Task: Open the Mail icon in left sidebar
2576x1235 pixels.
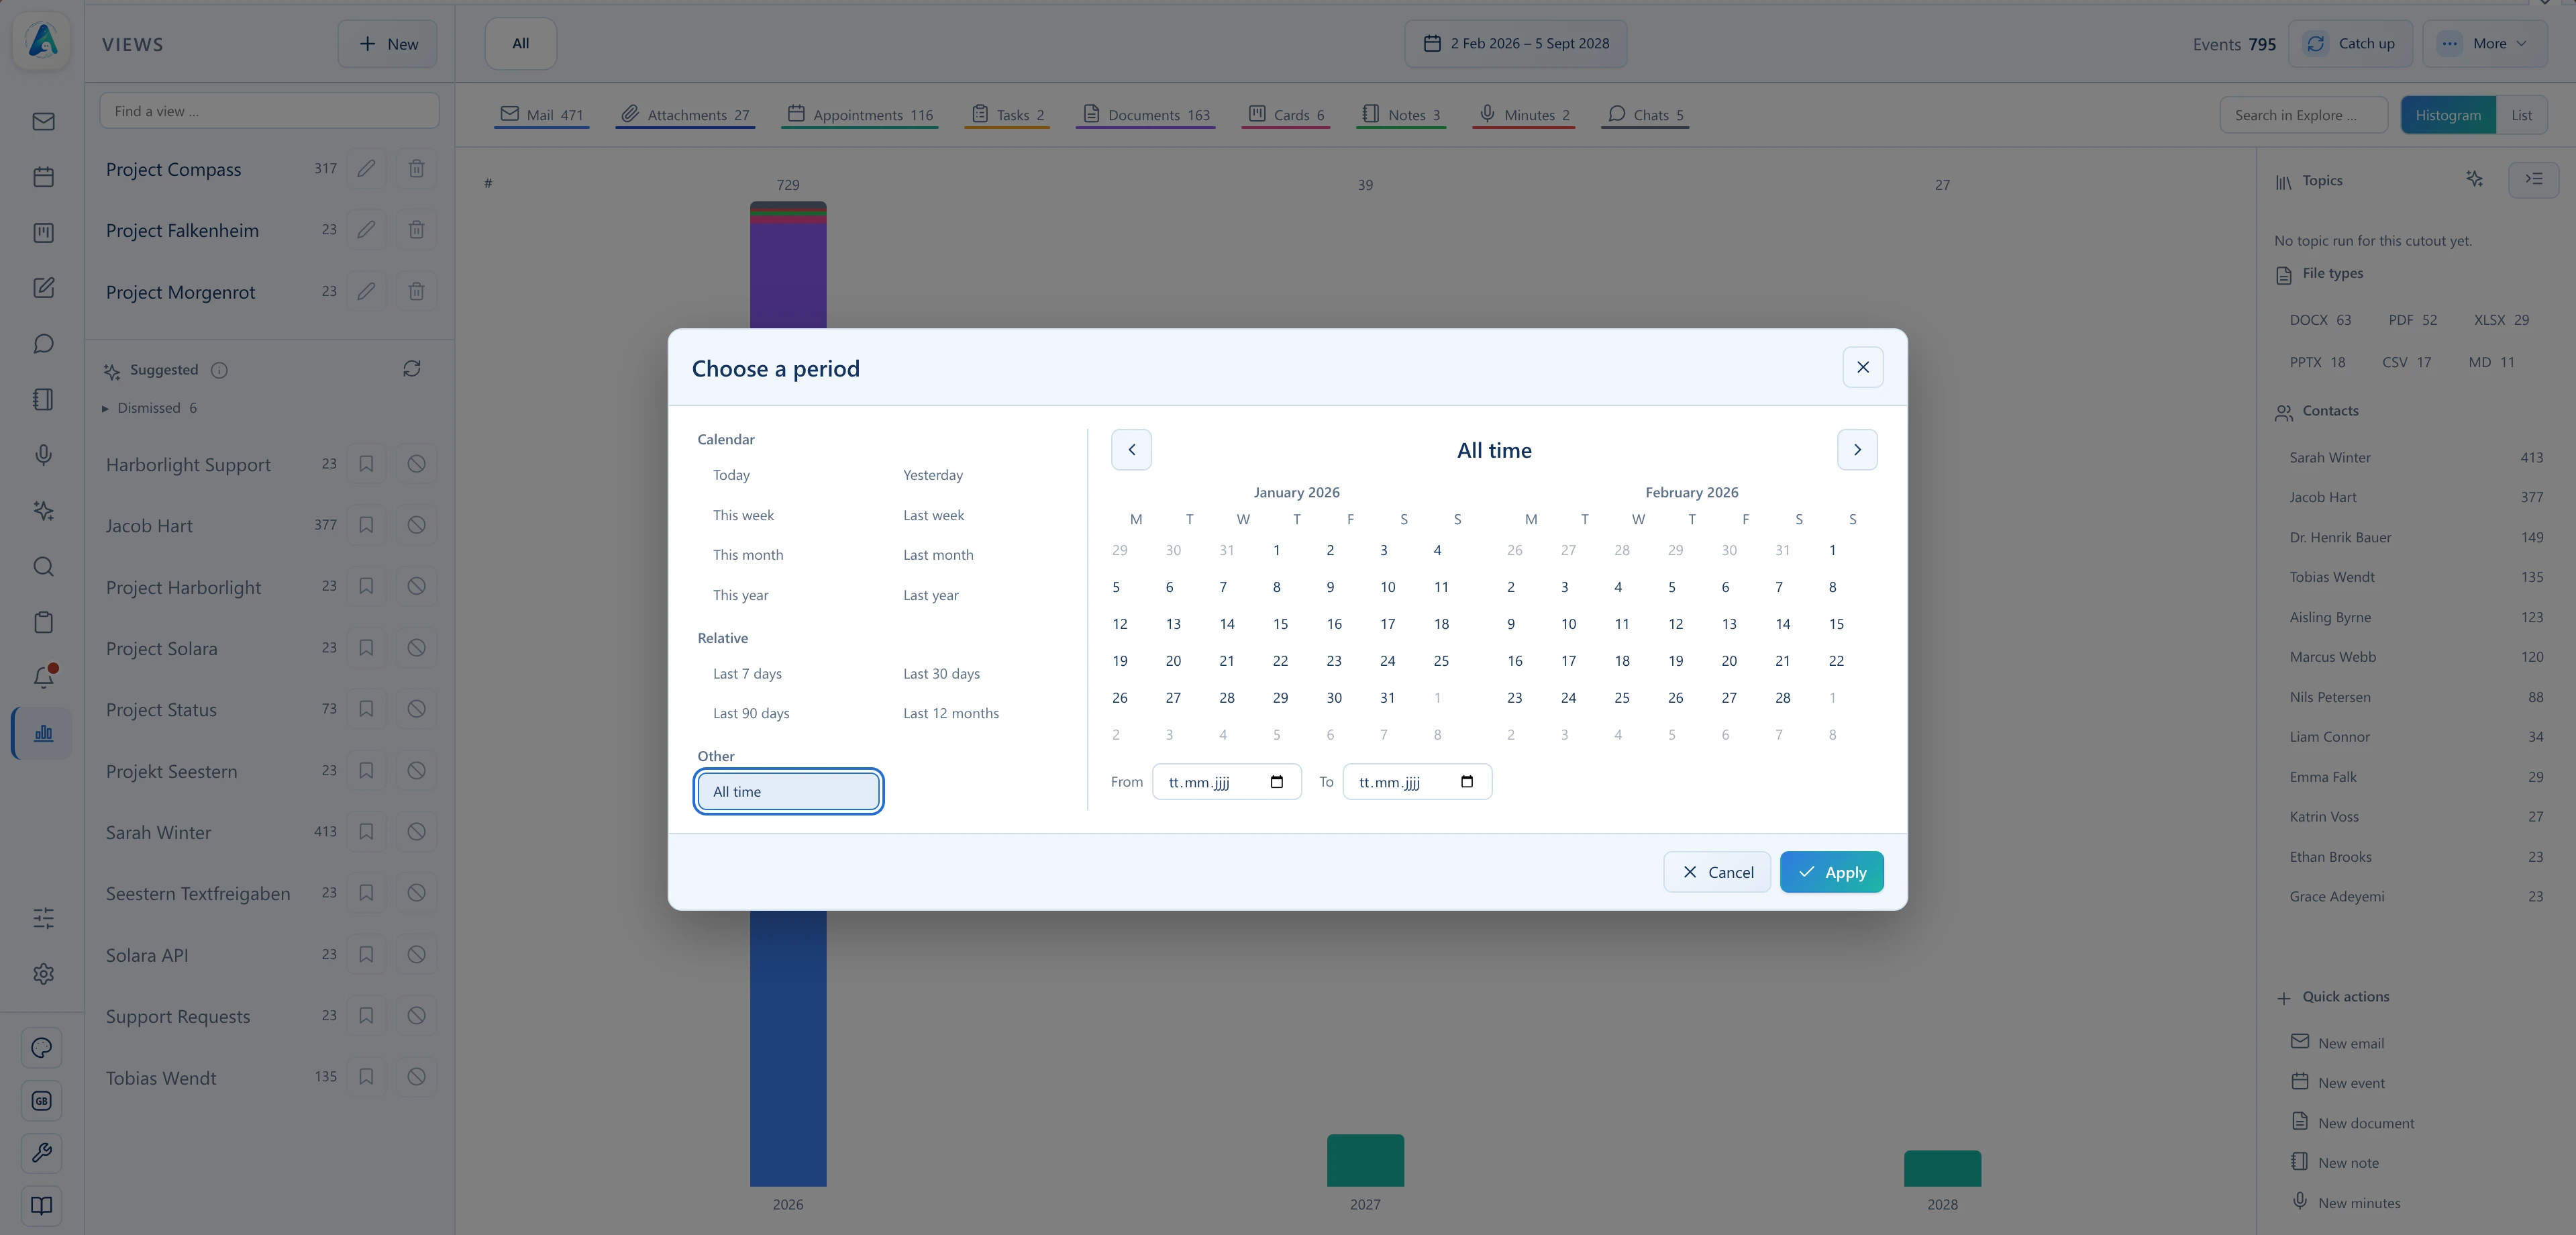Action: click(x=43, y=122)
